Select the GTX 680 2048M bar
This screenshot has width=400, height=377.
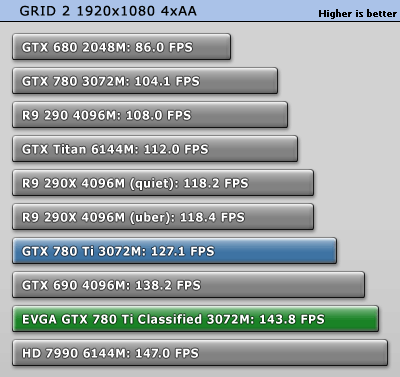[121, 47]
